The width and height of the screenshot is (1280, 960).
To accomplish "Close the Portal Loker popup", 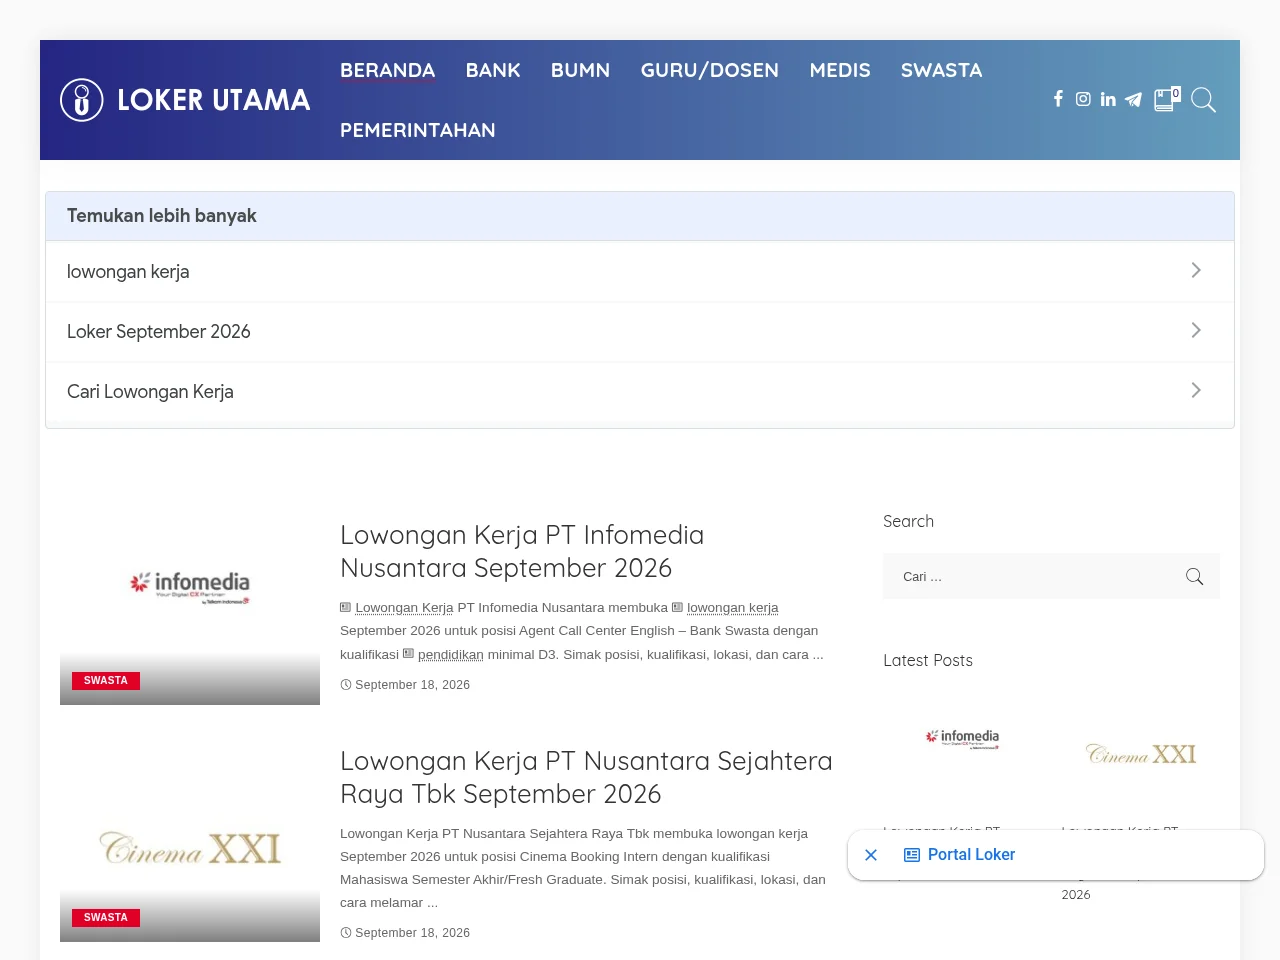I will (x=871, y=855).
